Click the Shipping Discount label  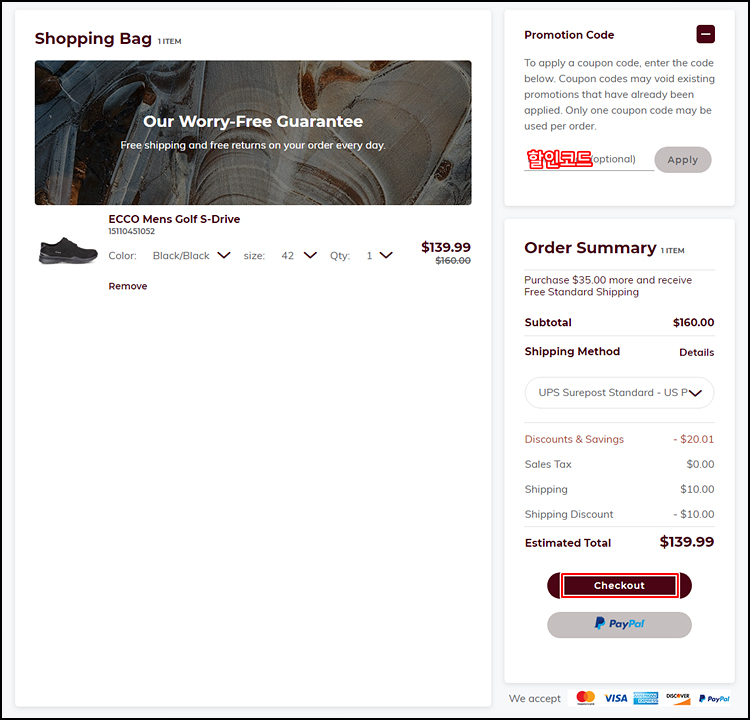tap(569, 514)
